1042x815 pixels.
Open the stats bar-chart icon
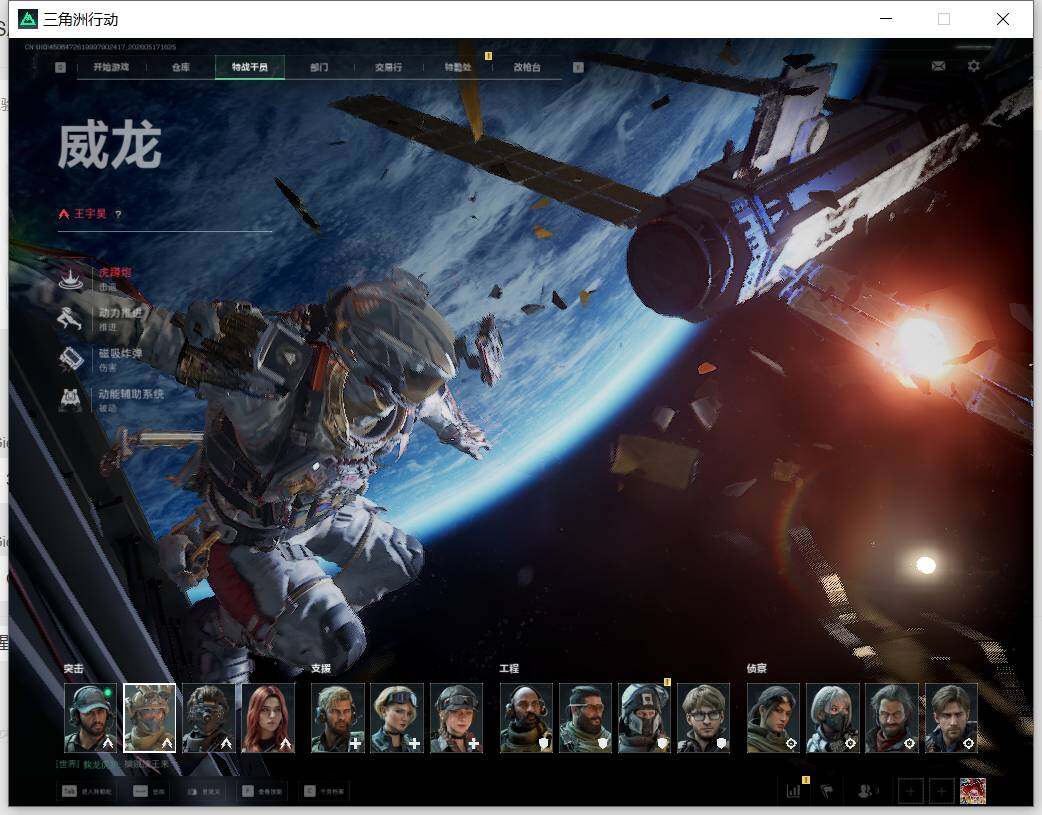(x=794, y=791)
